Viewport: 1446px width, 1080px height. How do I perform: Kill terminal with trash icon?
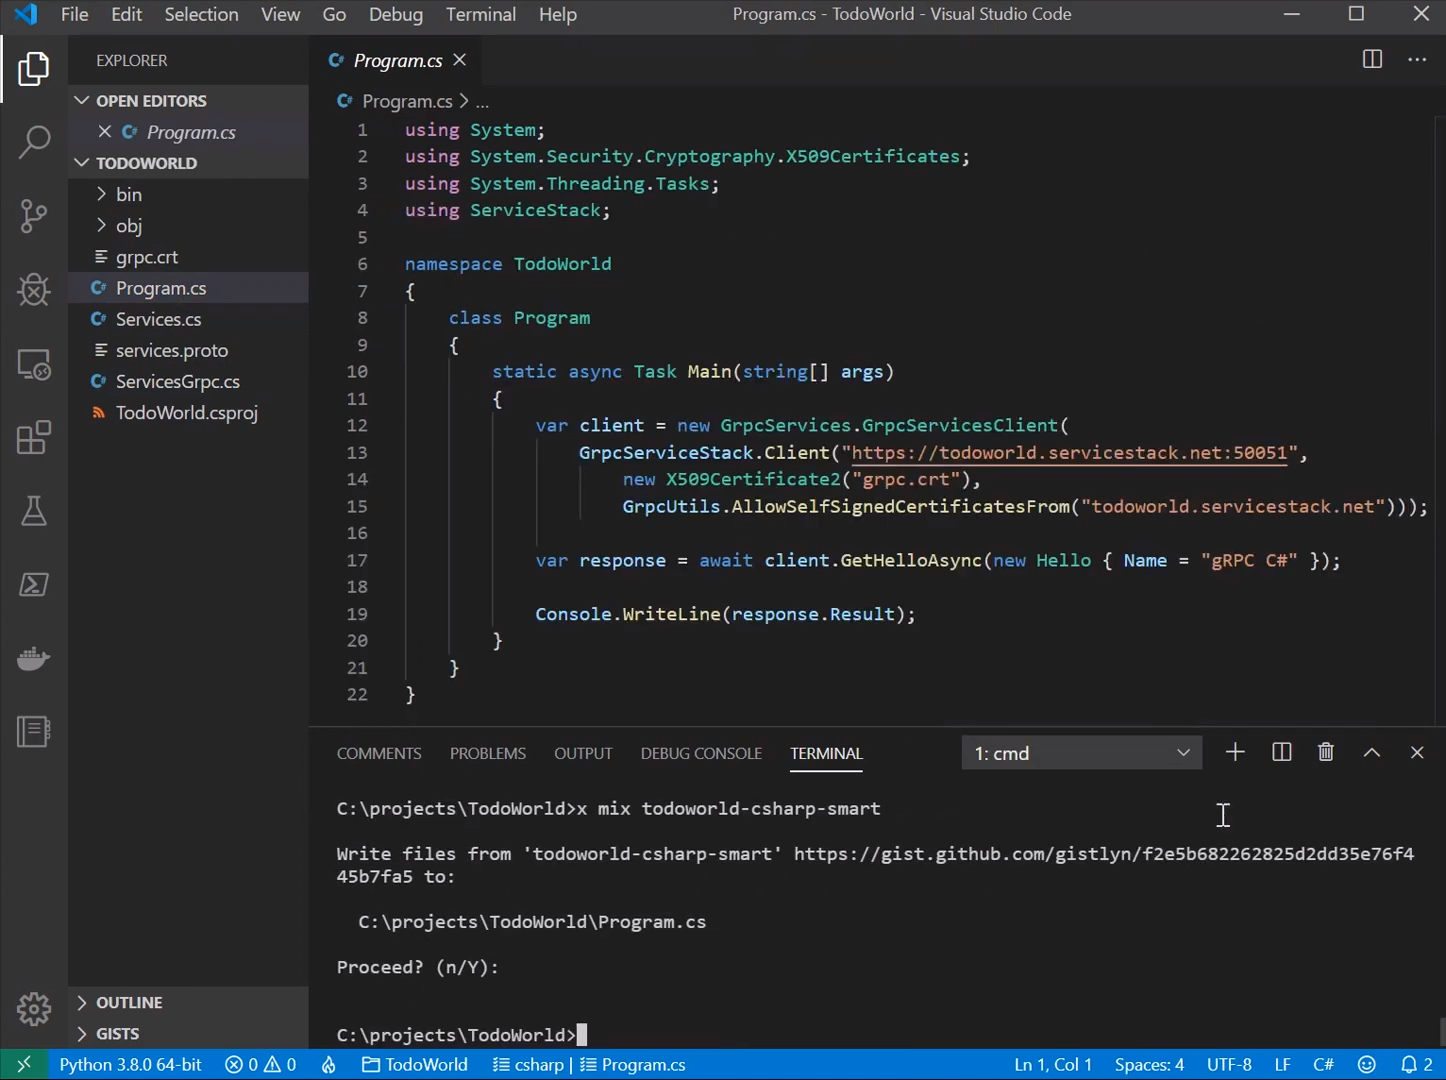pos(1325,753)
